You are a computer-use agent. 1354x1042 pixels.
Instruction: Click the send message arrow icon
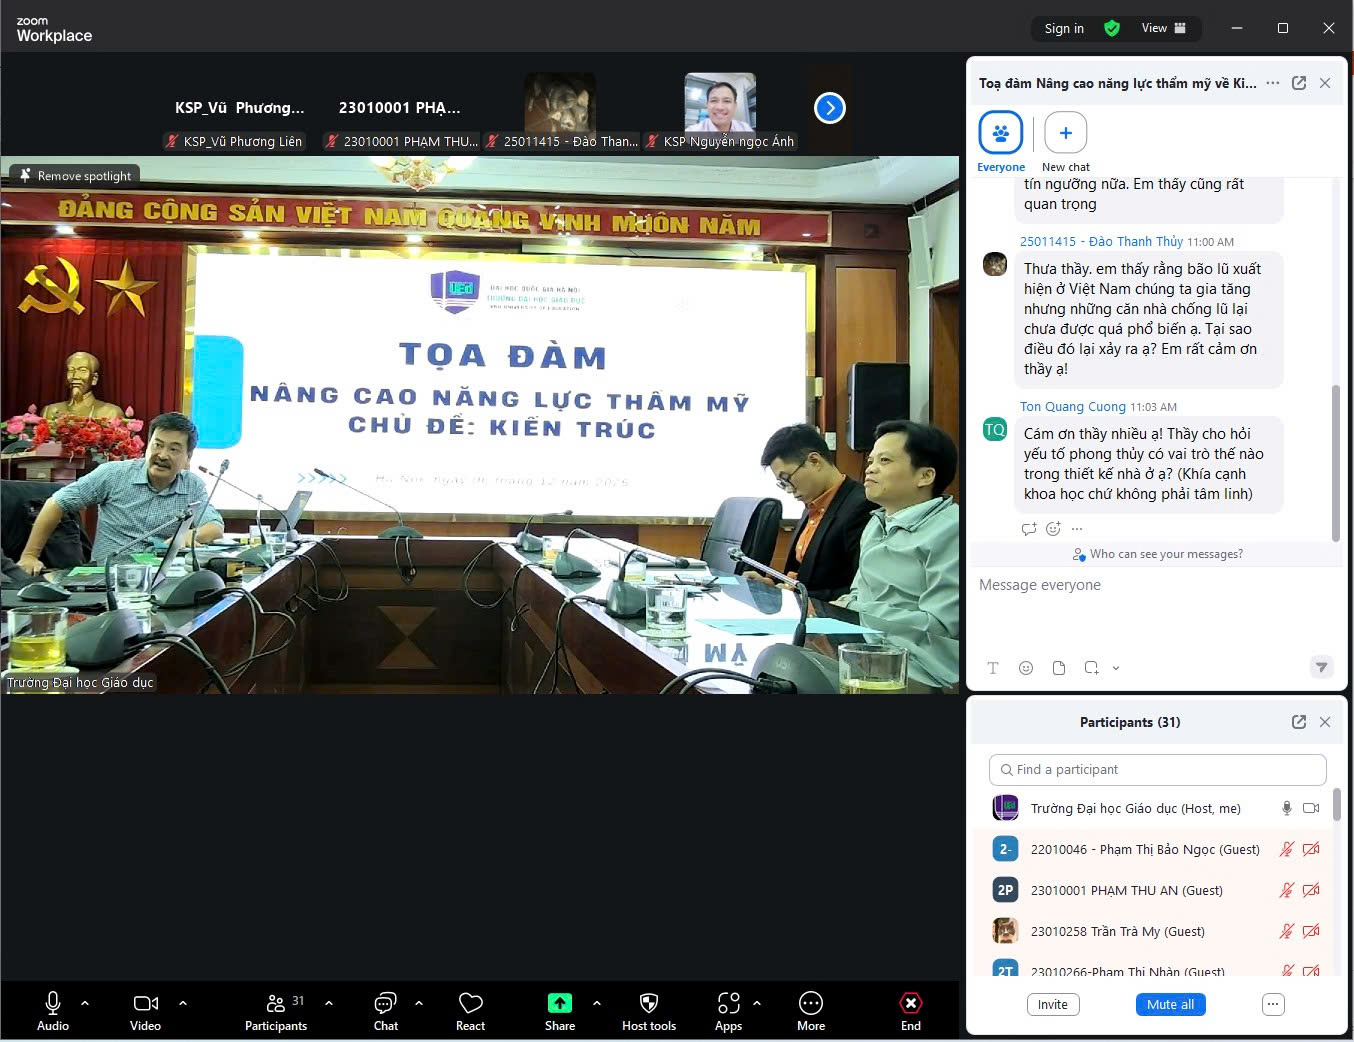tap(1321, 667)
